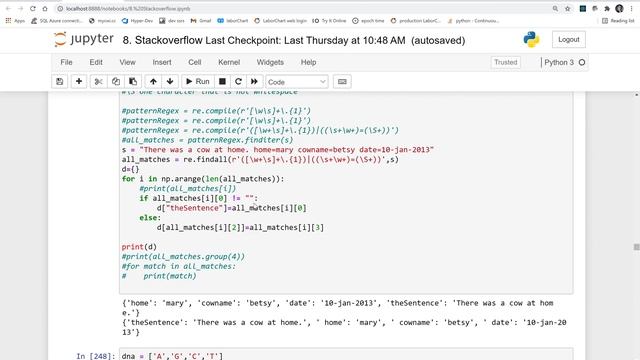Click the for i in np.arange loop line
This screenshot has height=360, width=640.
203,179
